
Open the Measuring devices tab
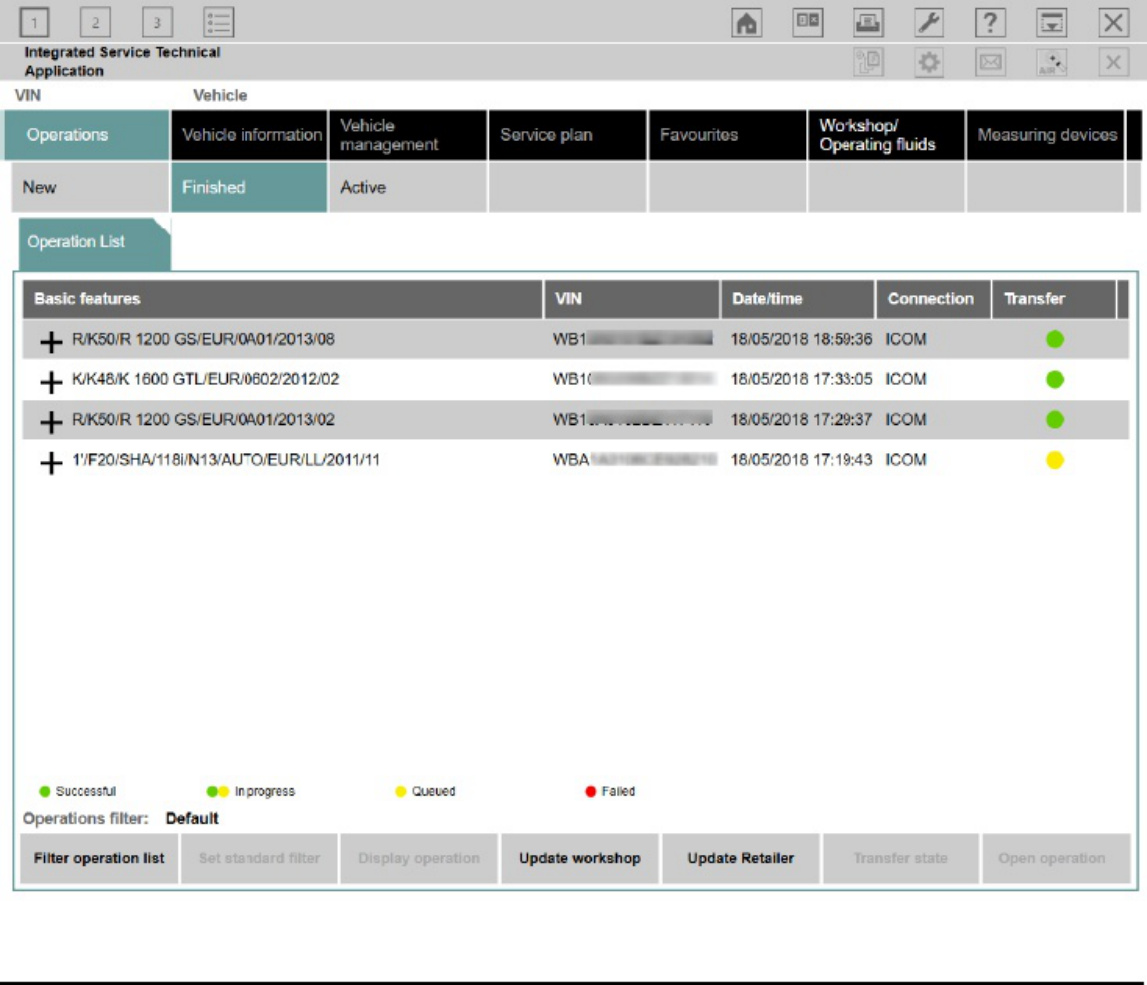[1045, 135]
